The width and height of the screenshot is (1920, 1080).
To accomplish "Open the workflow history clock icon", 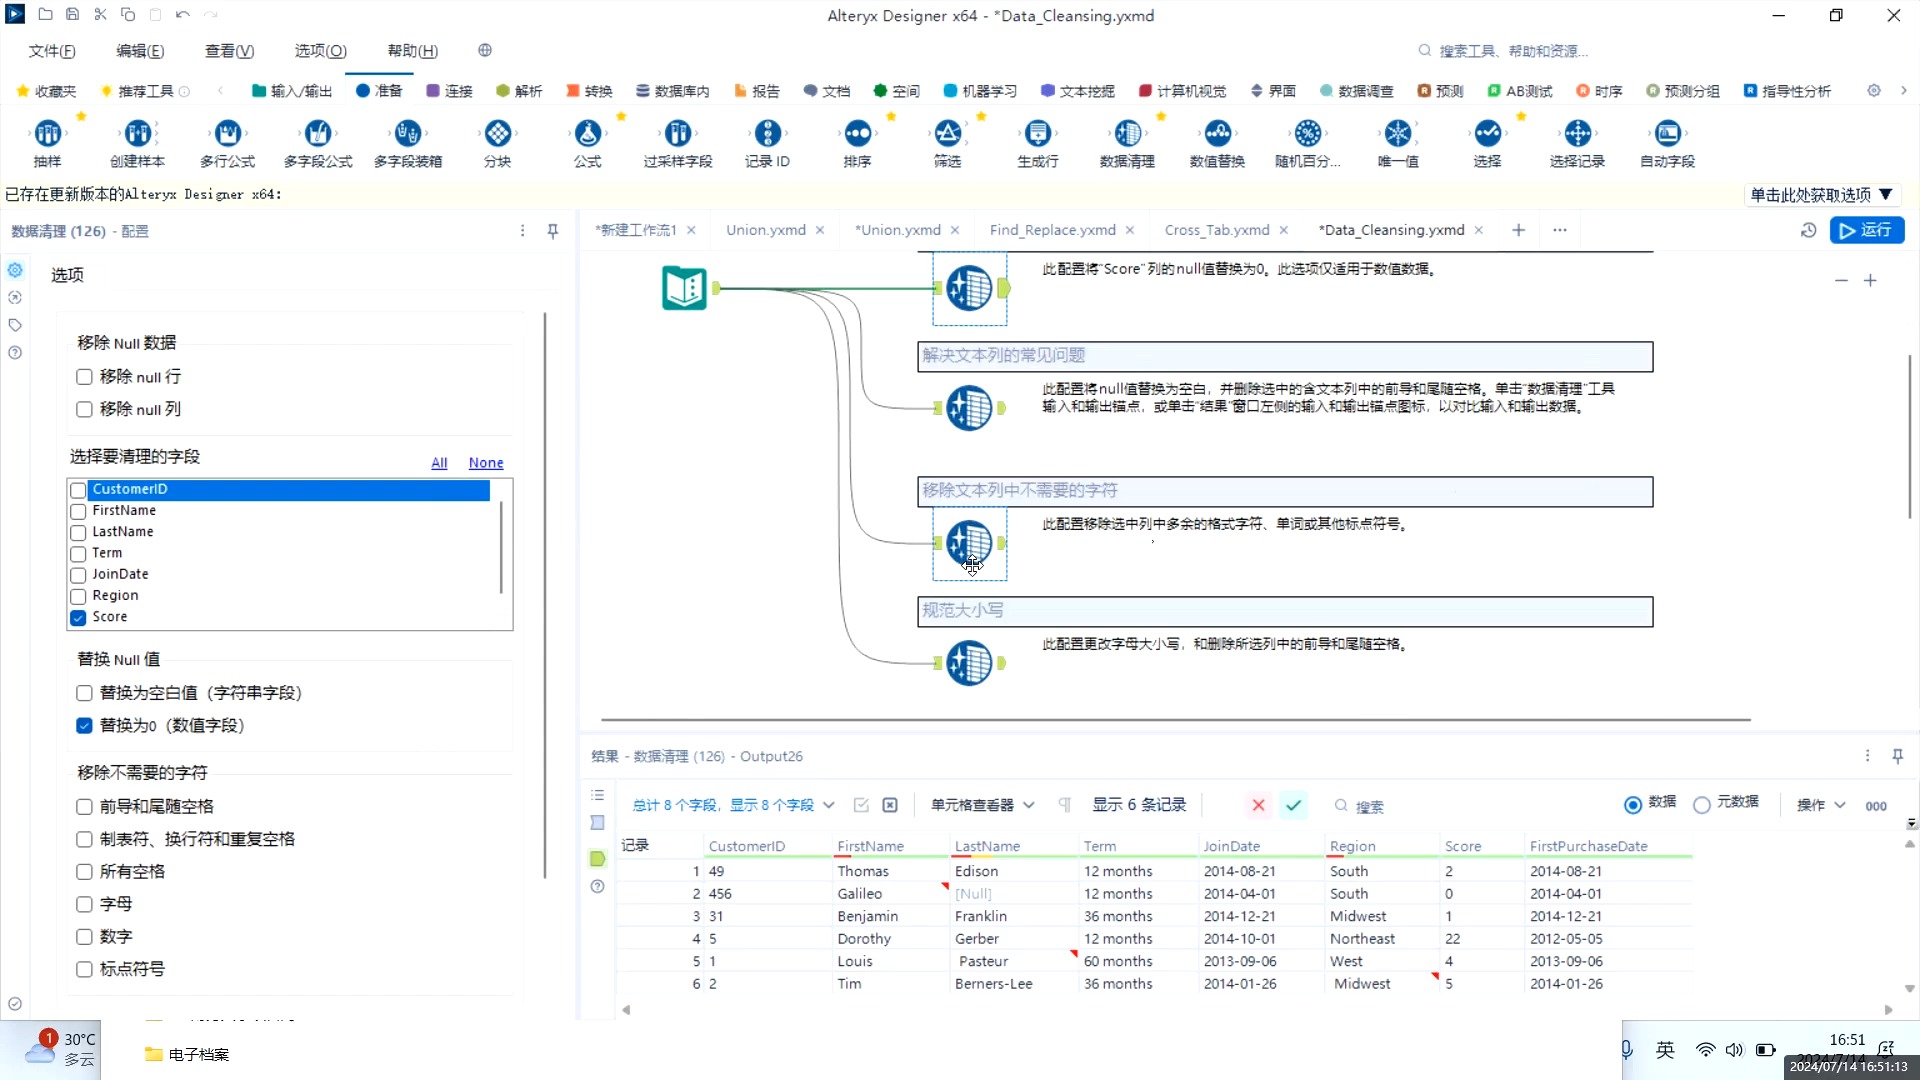I will click(1808, 231).
